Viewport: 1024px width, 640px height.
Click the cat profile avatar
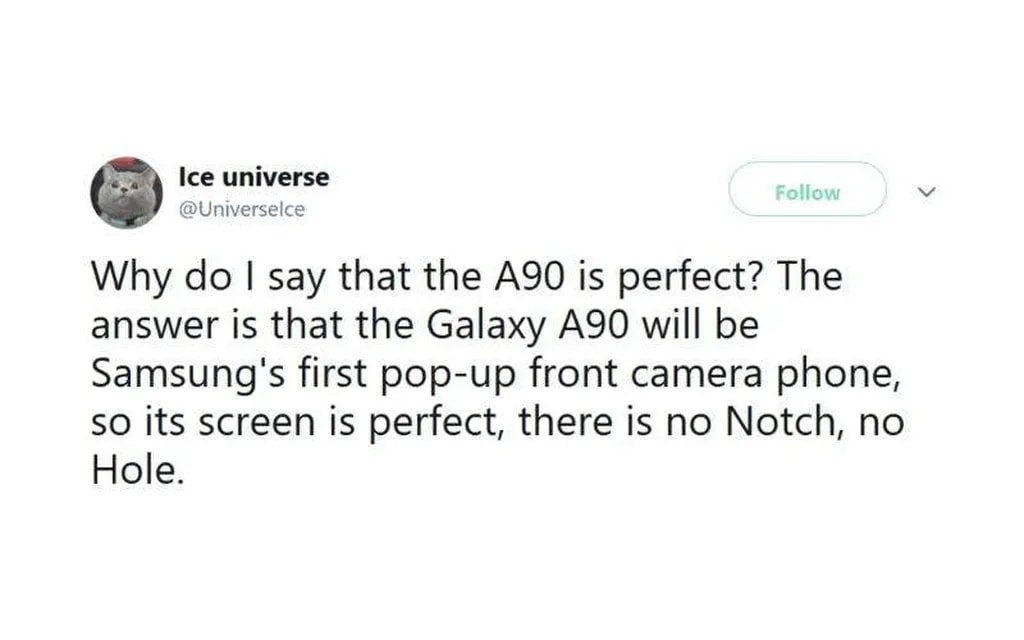pos(127,193)
